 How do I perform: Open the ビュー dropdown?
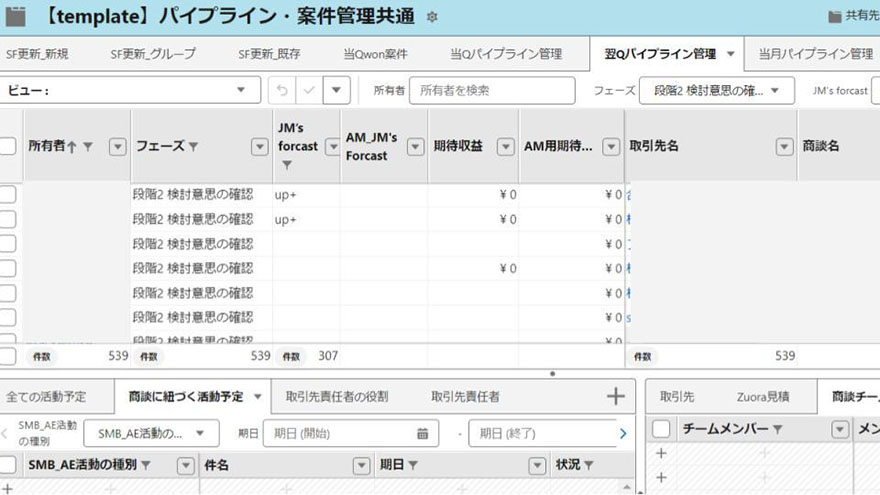130,90
